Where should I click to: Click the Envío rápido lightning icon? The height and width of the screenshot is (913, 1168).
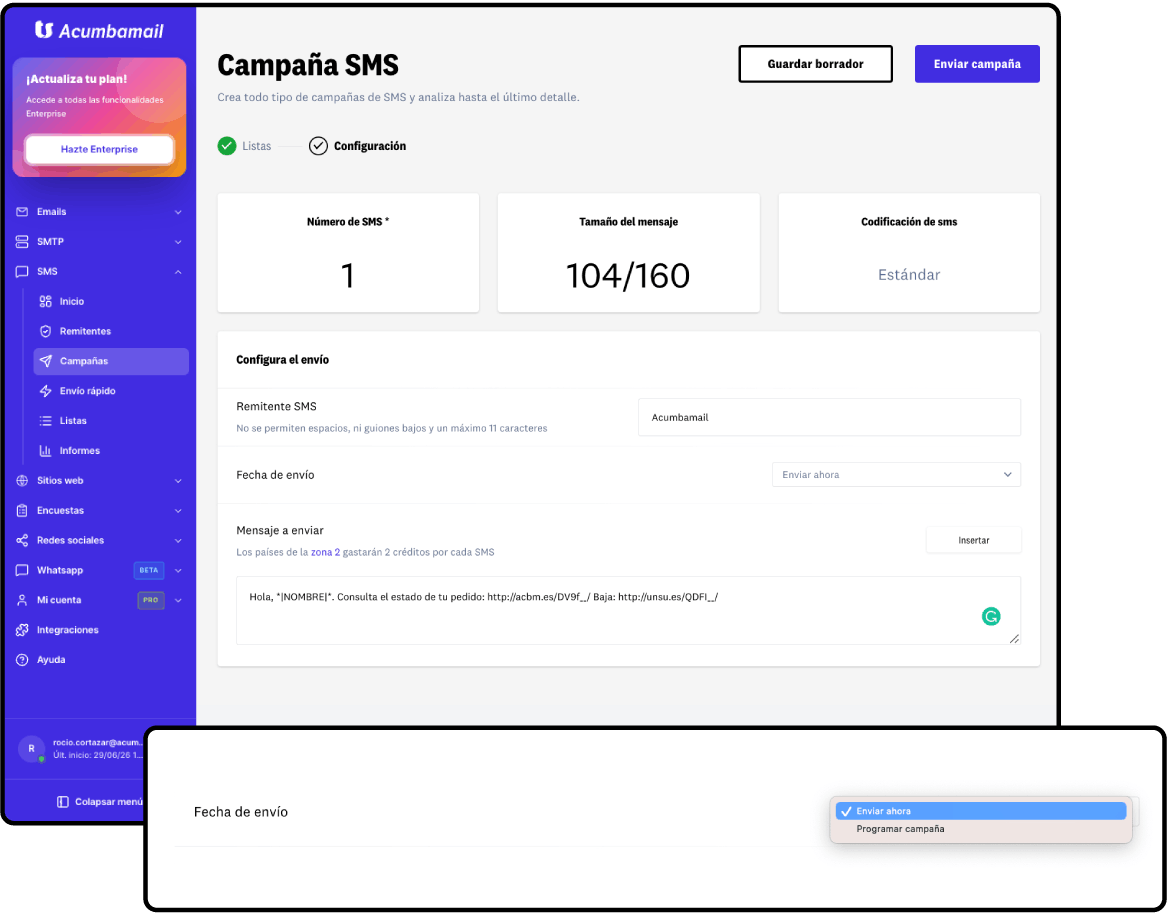tap(45, 391)
